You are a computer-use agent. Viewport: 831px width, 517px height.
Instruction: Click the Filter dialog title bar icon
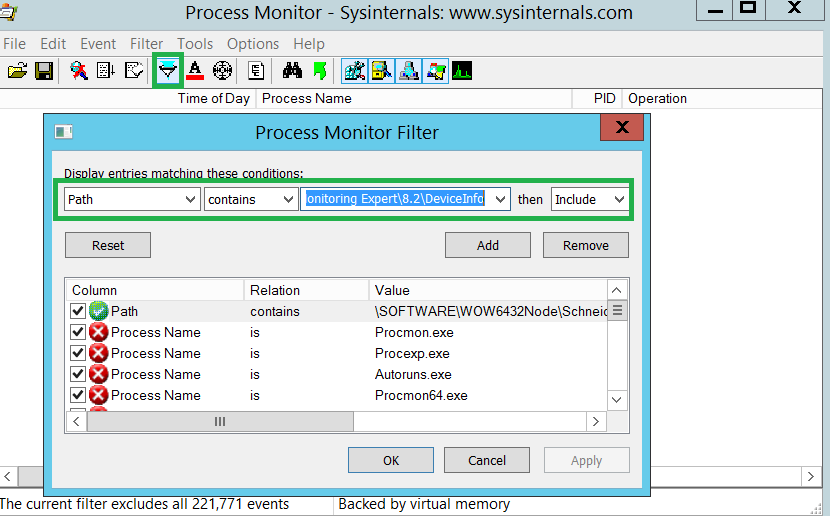64,131
